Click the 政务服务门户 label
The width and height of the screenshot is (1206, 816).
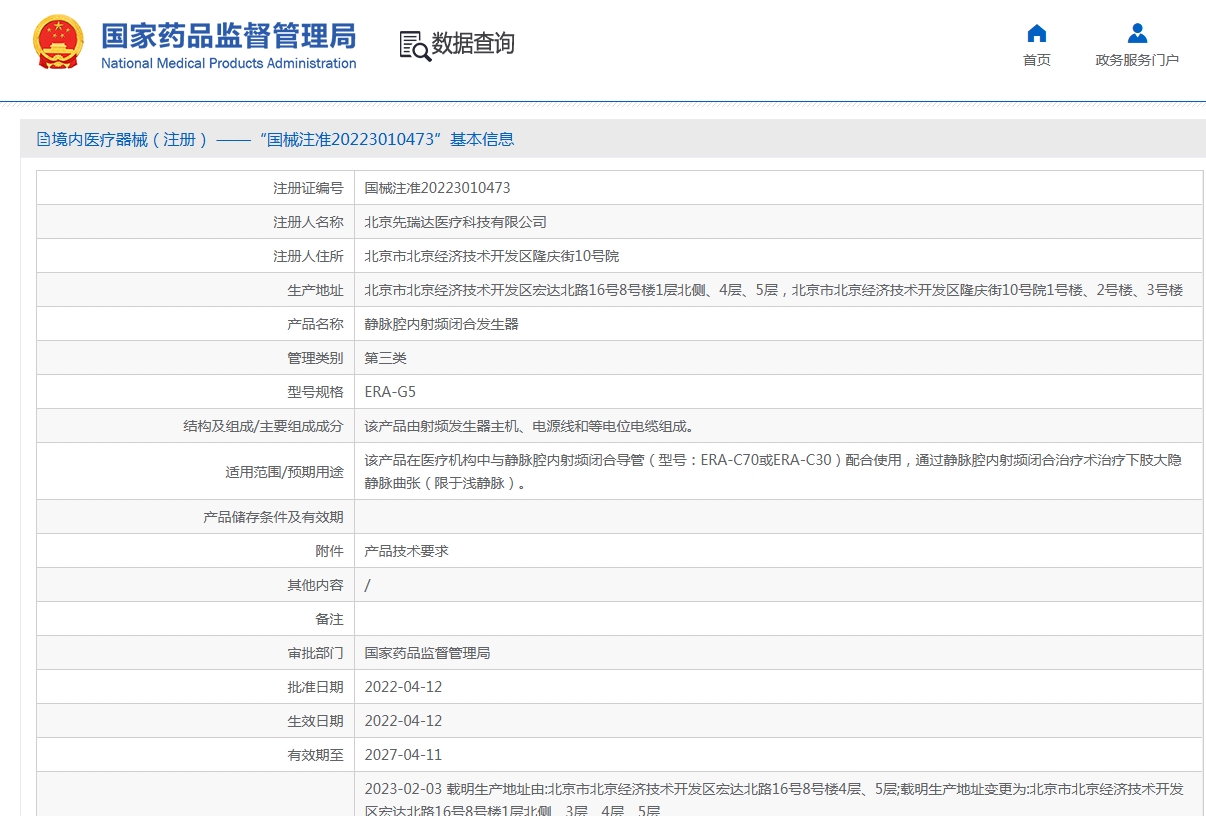coord(1137,60)
